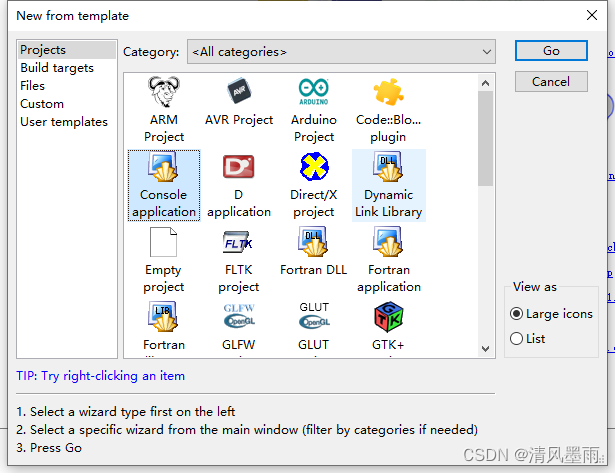Select the Code::Blocks plugin puzzle icon
The width and height of the screenshot is (615, 473).
(388, 92)
